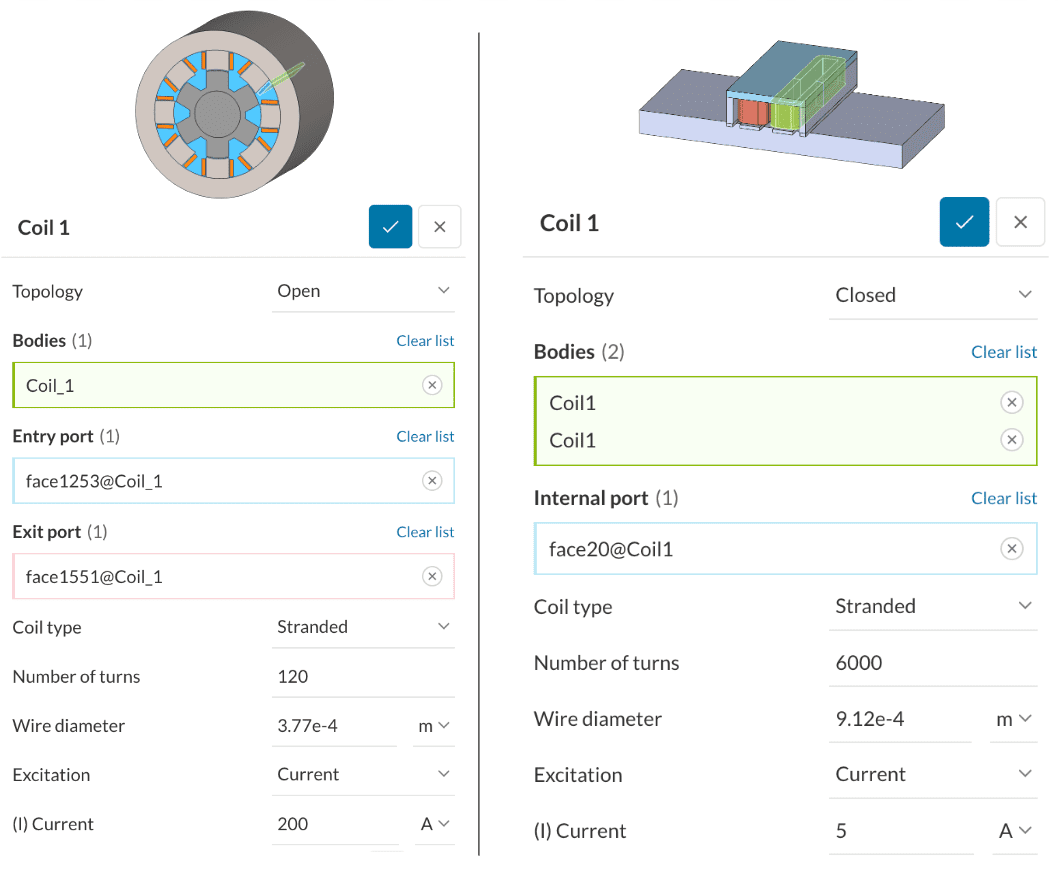Open right Excitation Current dropdown
1058x876 pixels.
tap(932, 774)
